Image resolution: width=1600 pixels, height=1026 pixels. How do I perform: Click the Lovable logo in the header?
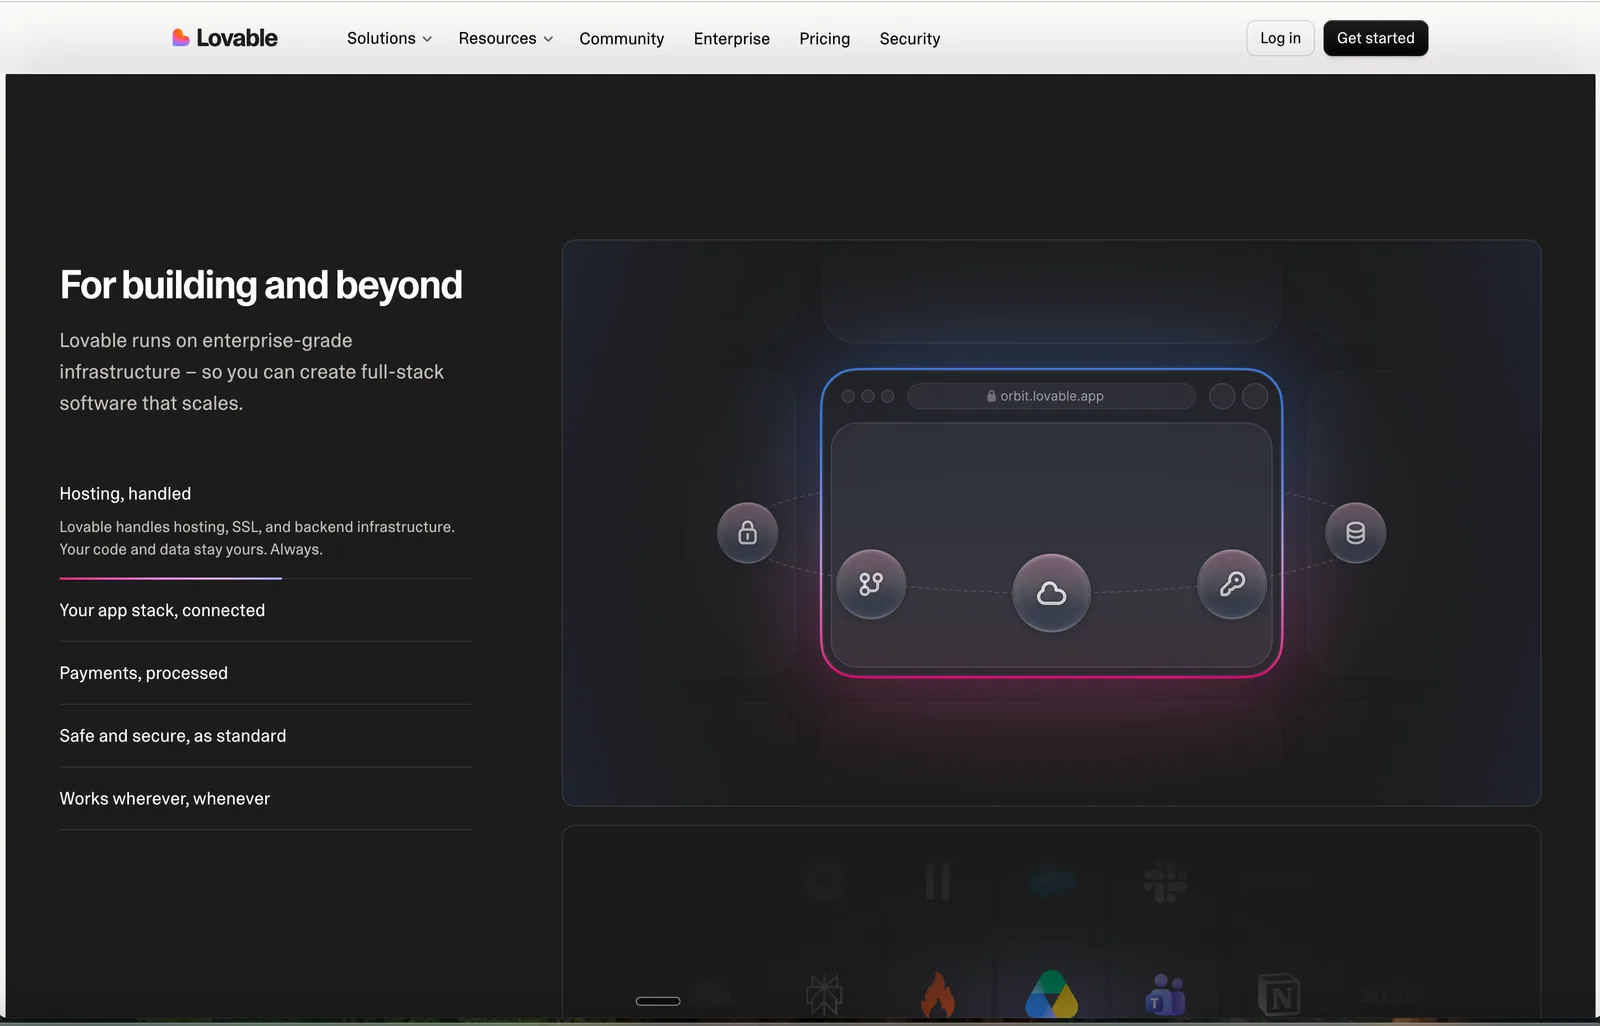click(225, 38)
